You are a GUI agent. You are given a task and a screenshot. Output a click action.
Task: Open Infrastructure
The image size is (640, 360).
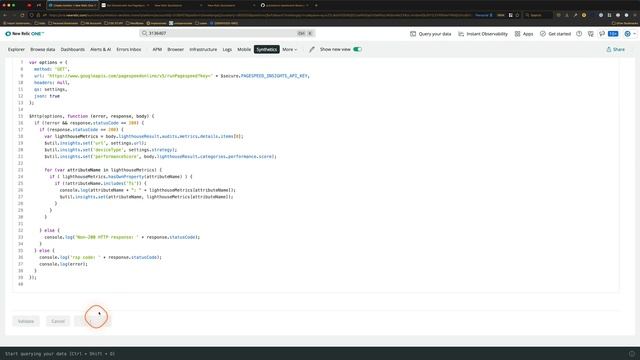[203, 49]
